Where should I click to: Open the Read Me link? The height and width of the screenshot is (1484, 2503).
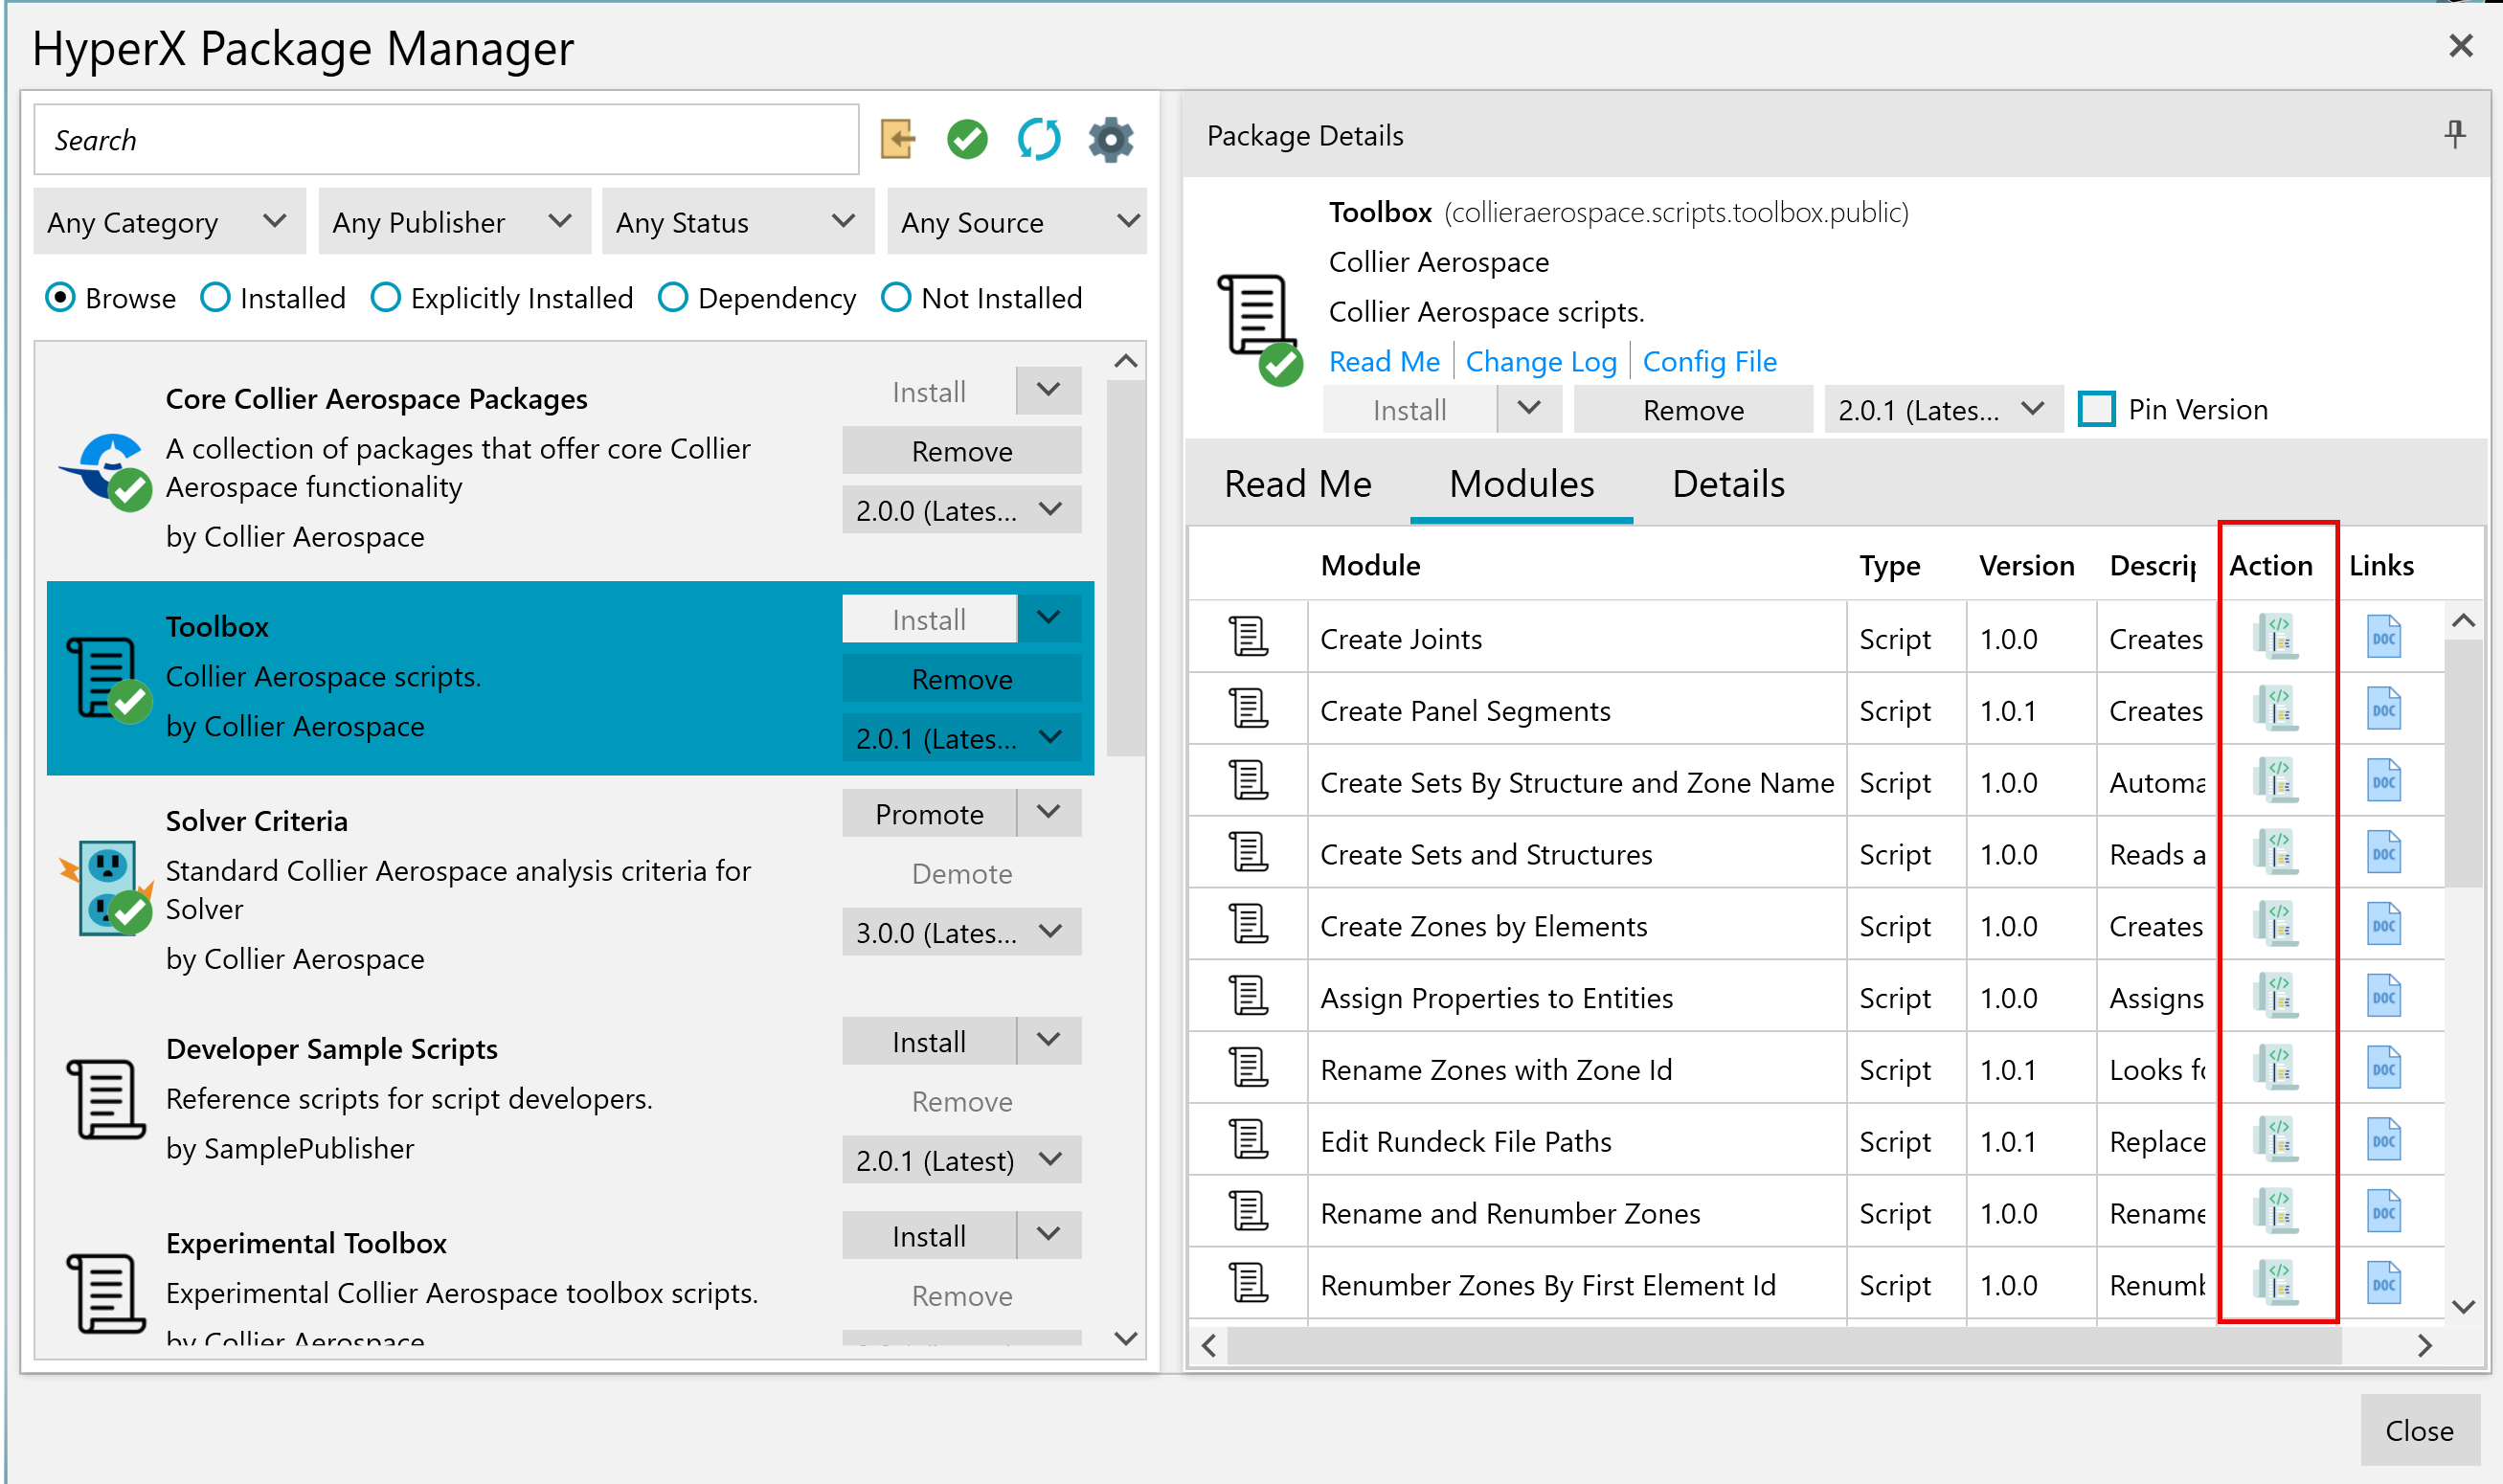[x=1384, y=361]
